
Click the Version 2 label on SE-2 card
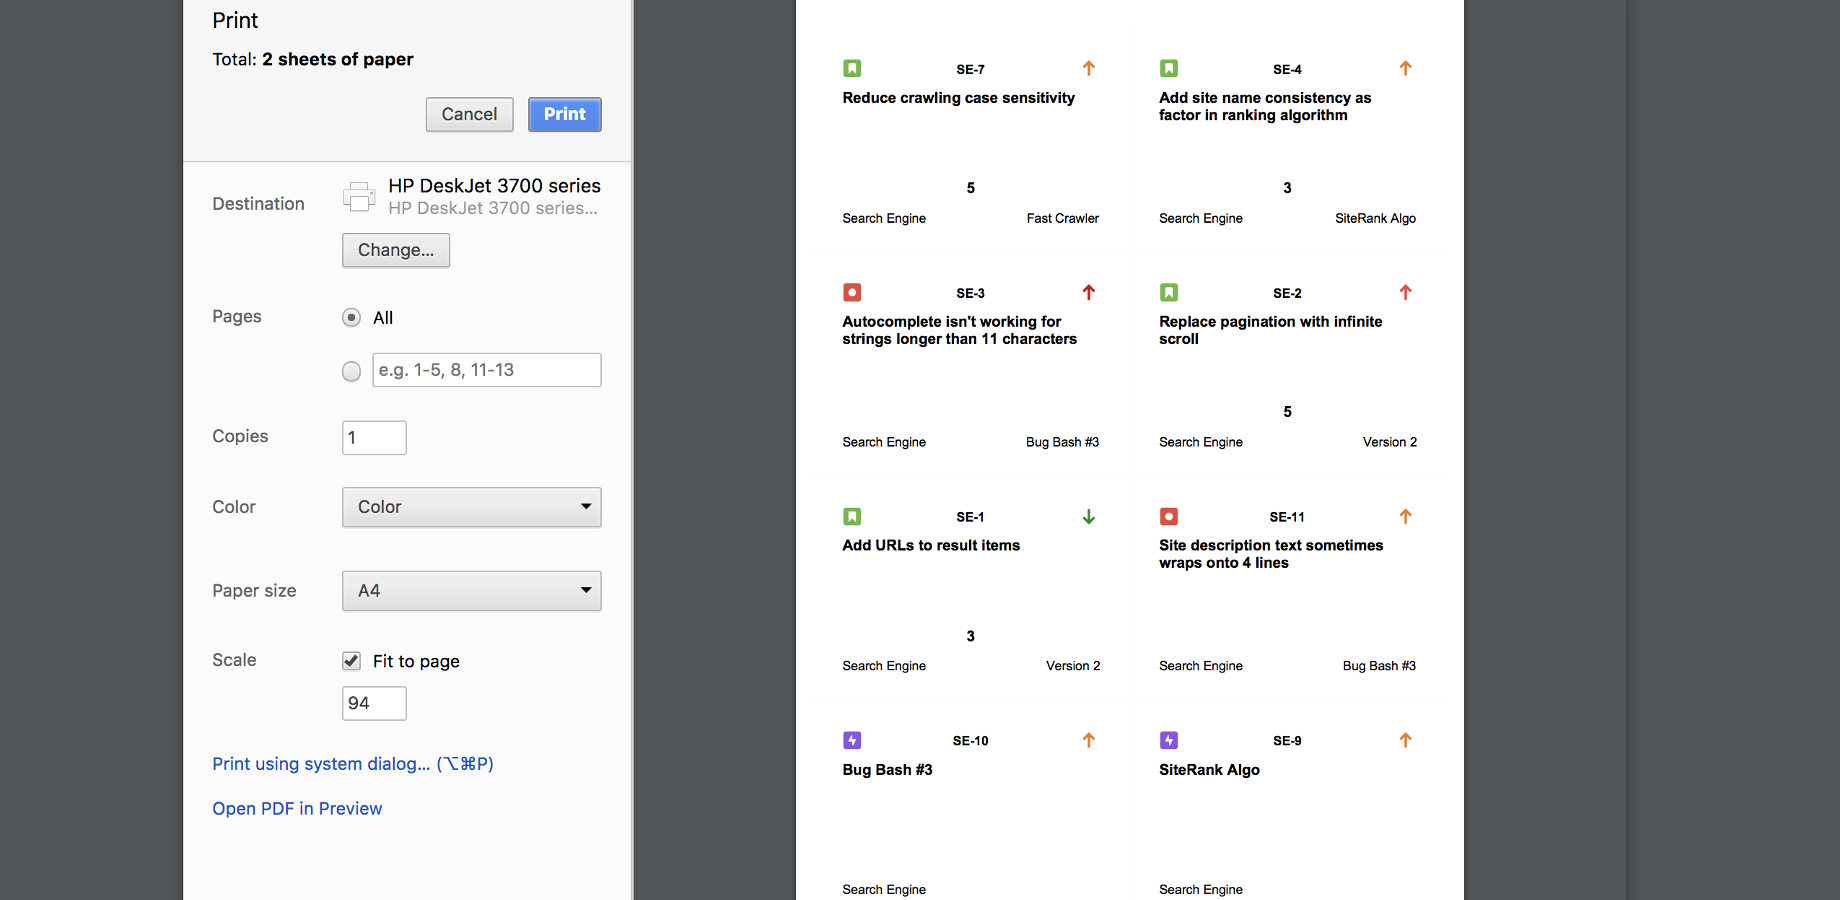point(1390,442)
